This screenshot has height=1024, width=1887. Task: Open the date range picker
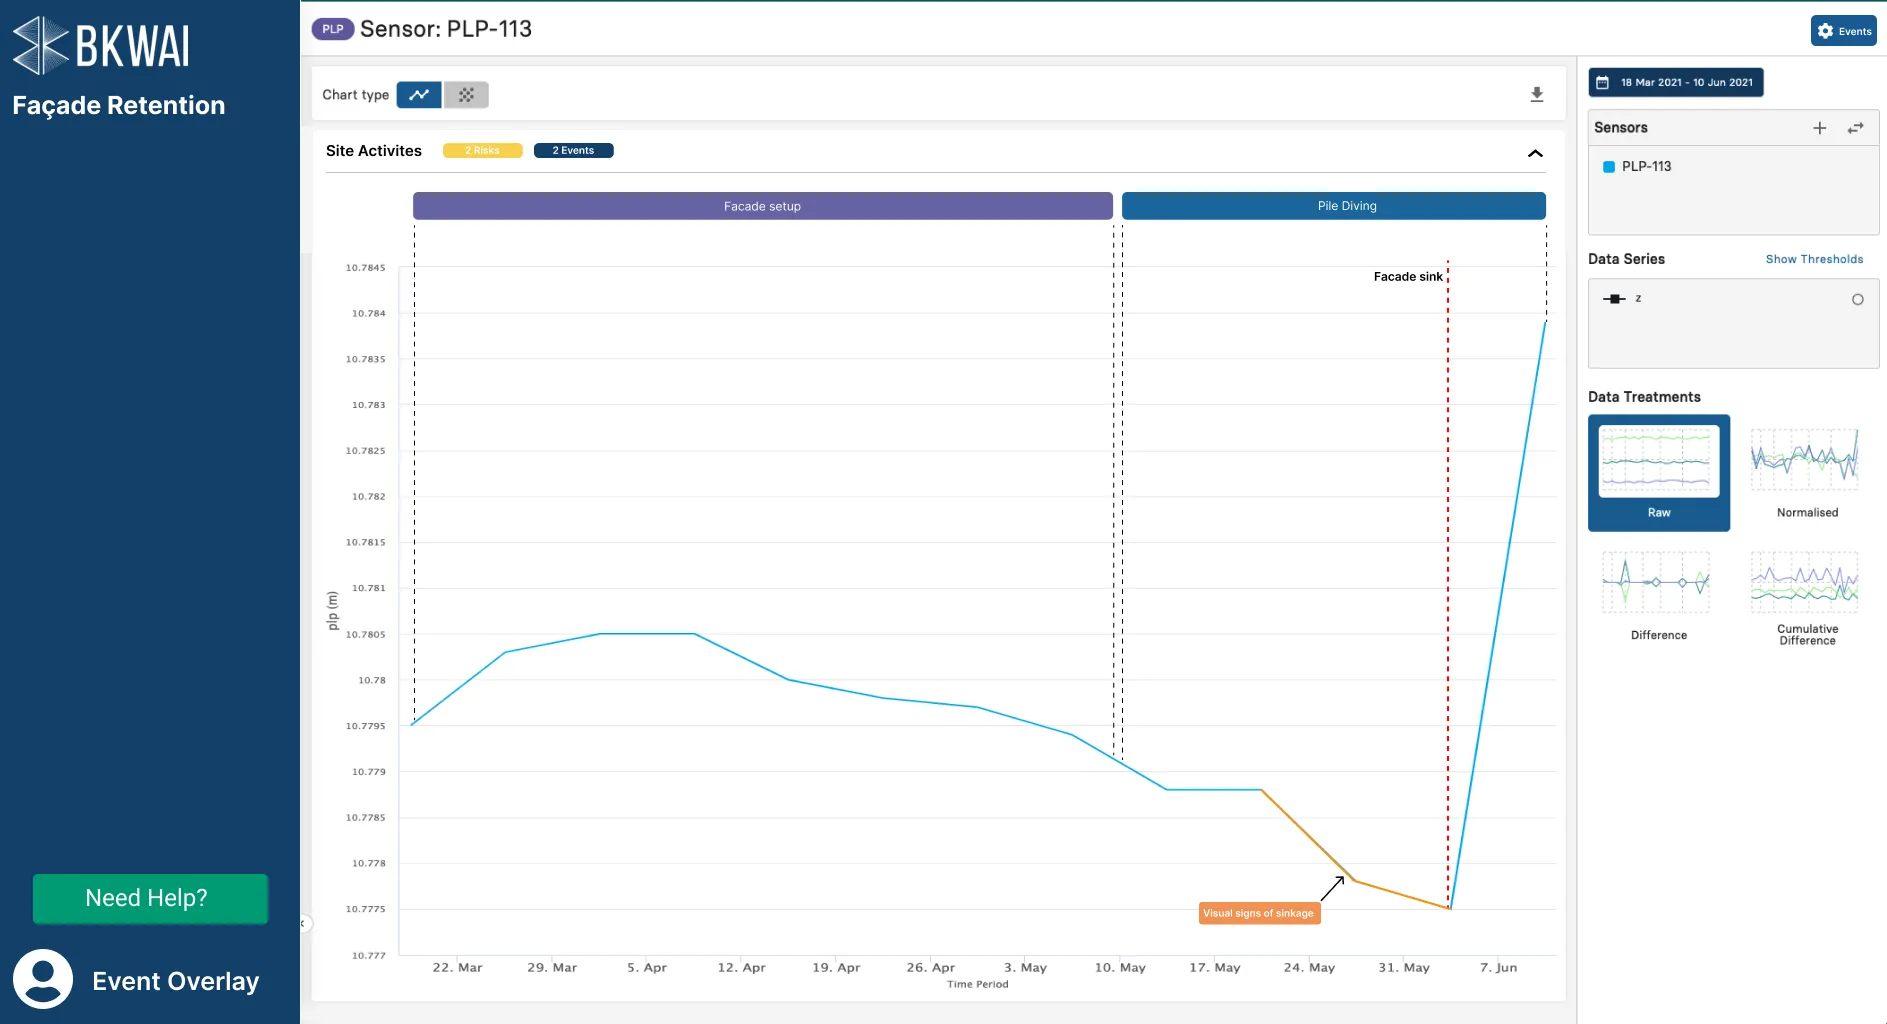point(1676,83)
